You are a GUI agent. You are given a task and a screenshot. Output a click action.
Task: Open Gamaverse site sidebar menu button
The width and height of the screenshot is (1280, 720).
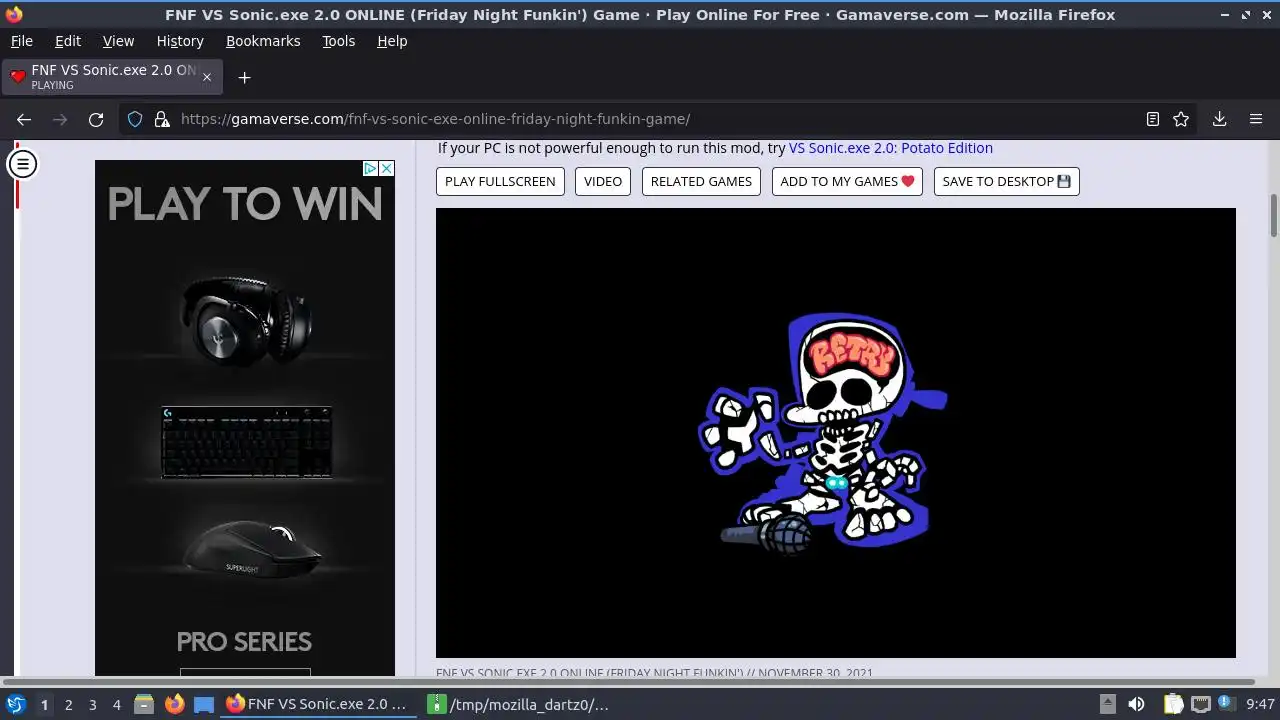pos(22,163)
